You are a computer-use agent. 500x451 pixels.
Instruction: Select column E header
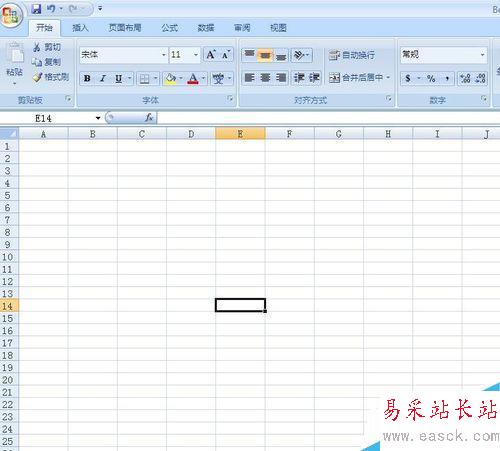pyautogui.click(x=240, y=134)
